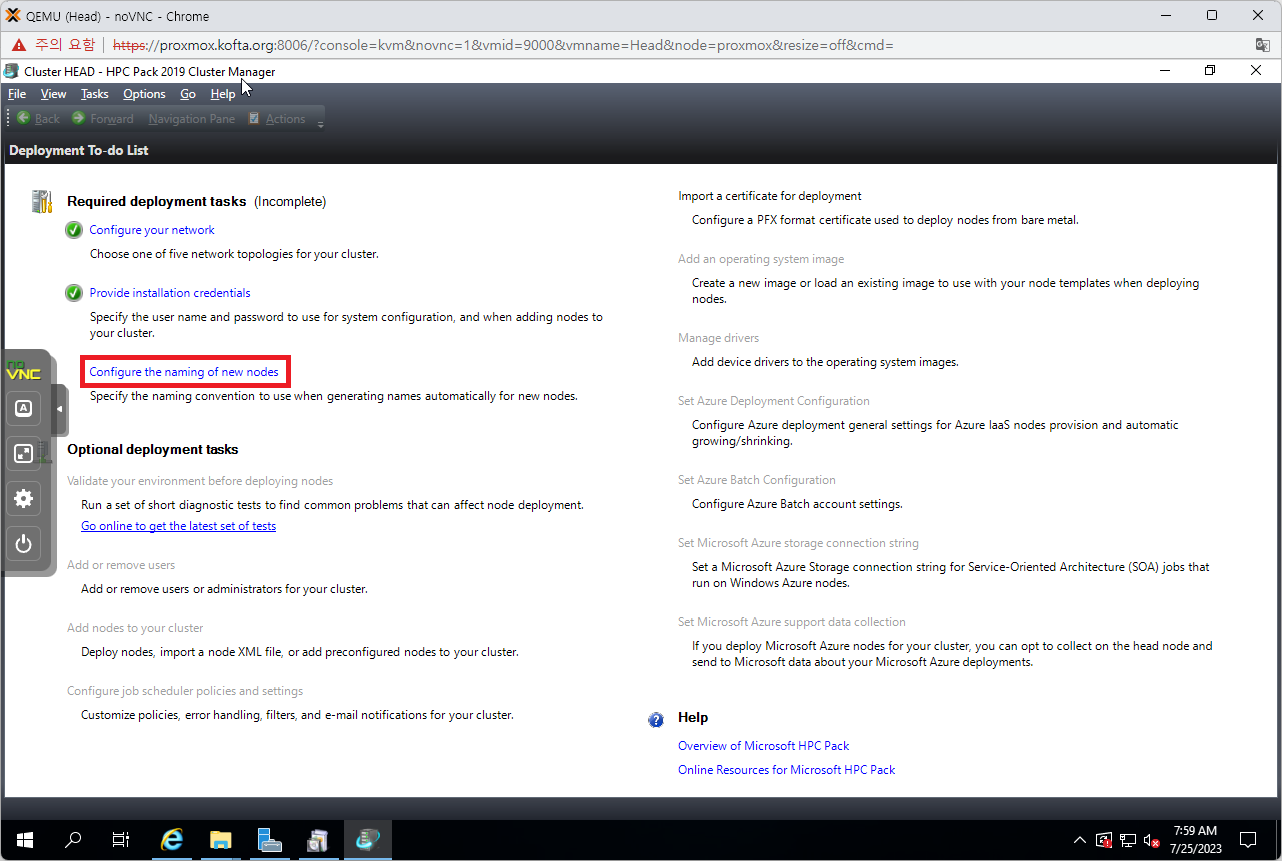Image resolution: width=1282 pixels, height=861 pixels.
Task: Toggle noVNC fullscreen mode icon
Action: pyautogui.click(x=24, y=453)
